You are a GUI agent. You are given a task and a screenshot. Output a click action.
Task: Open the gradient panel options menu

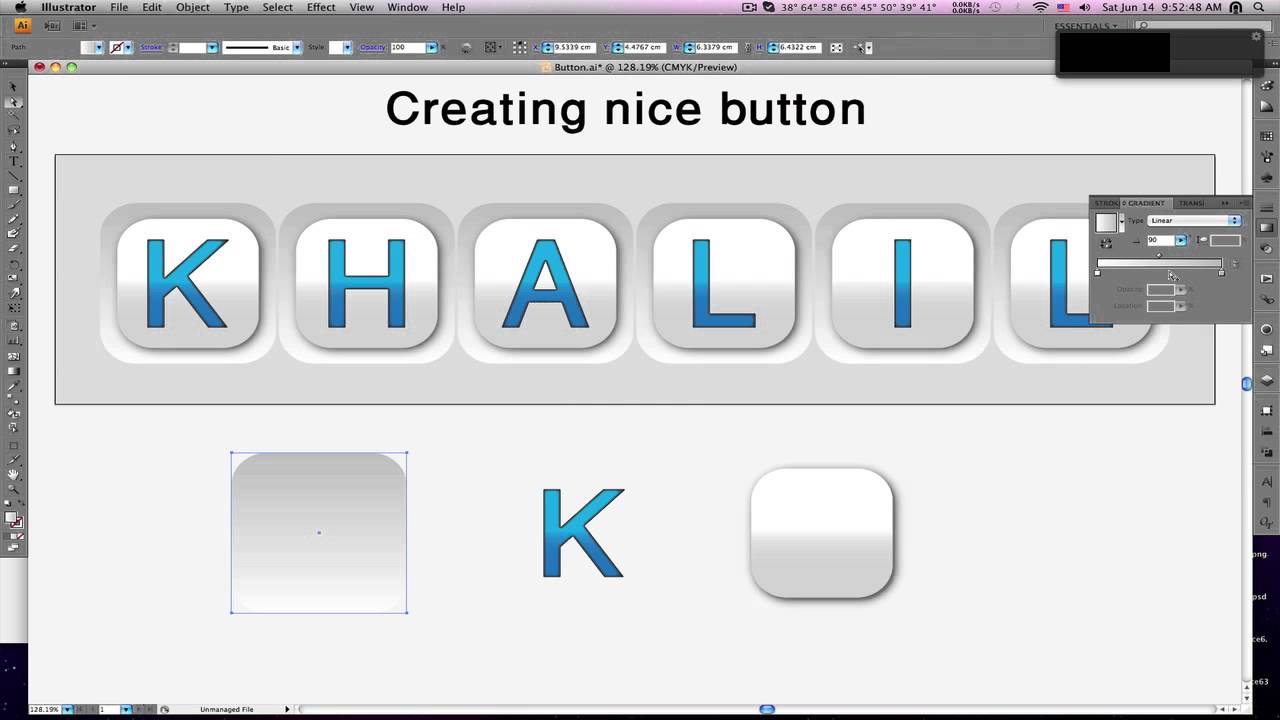pos(1243,203)
